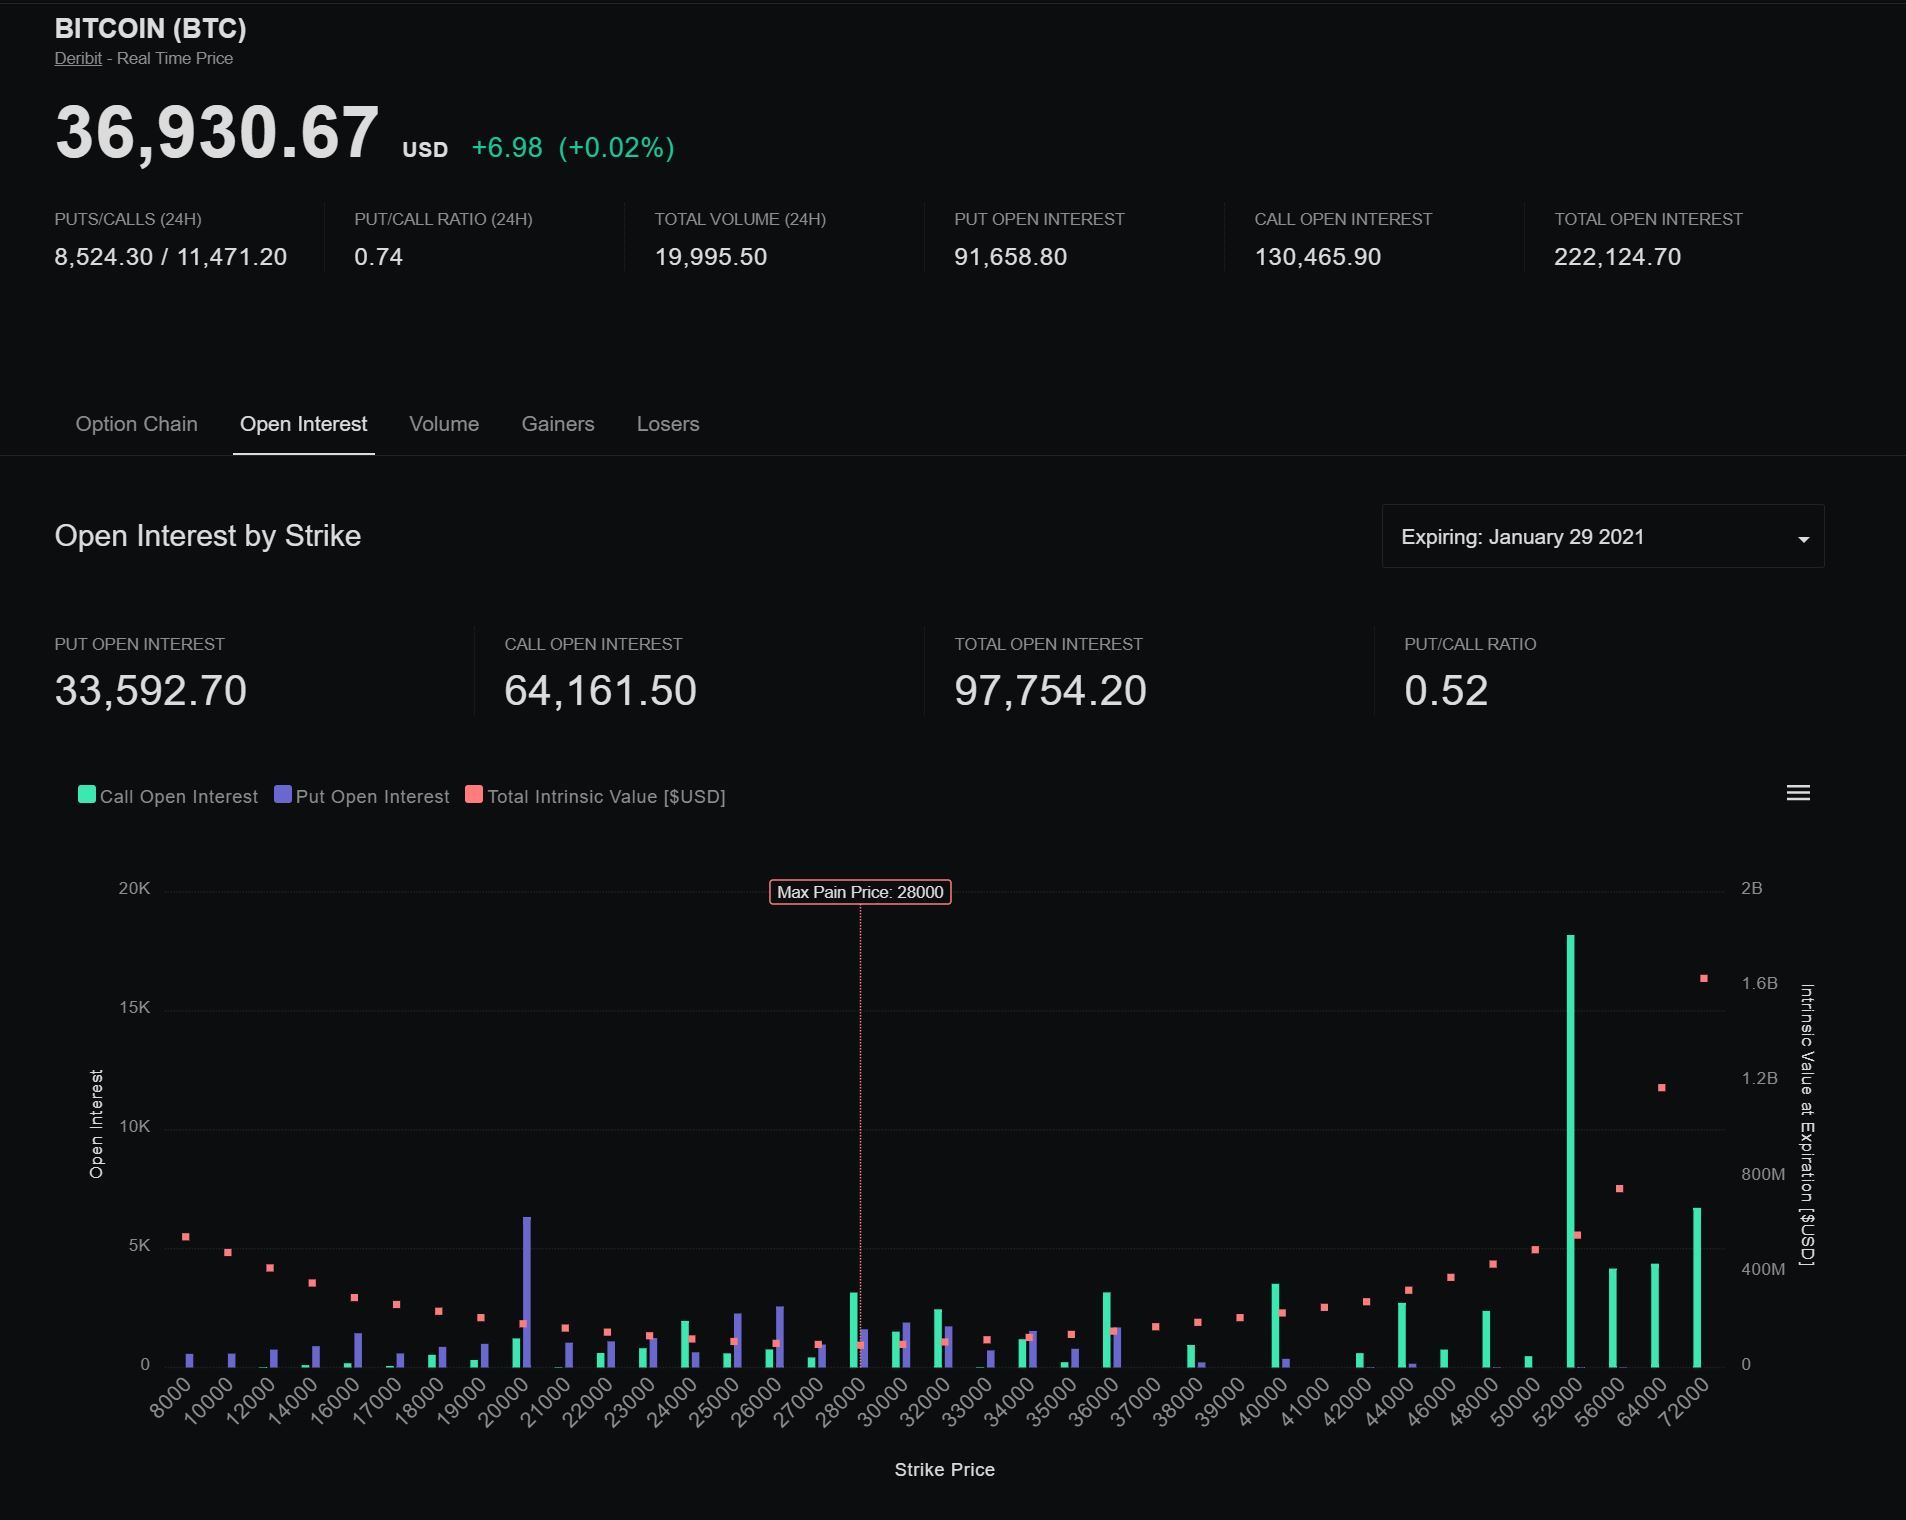
Task: Open the Losers tab
Action: [x=668, y=424]
